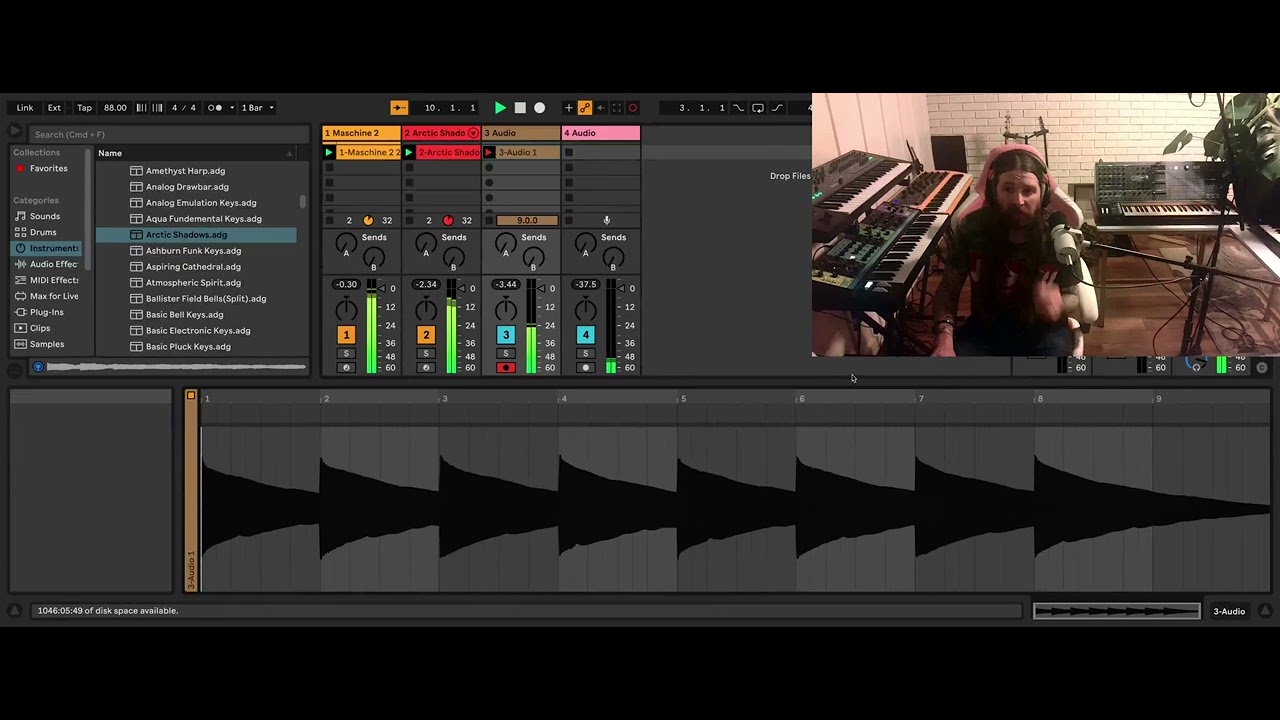Arm track 4 for recording
The height and width of the screenshot is (720, 1280).
pos(586,368)
